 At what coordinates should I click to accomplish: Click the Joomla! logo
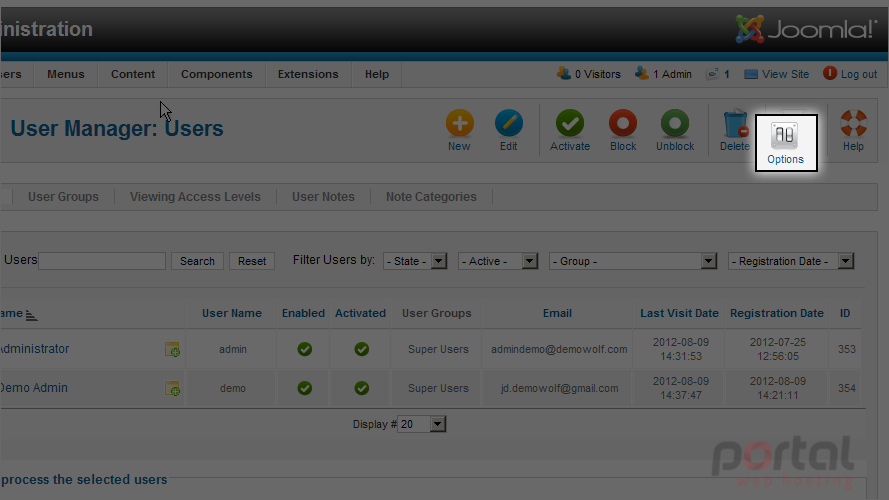(806, 29)
